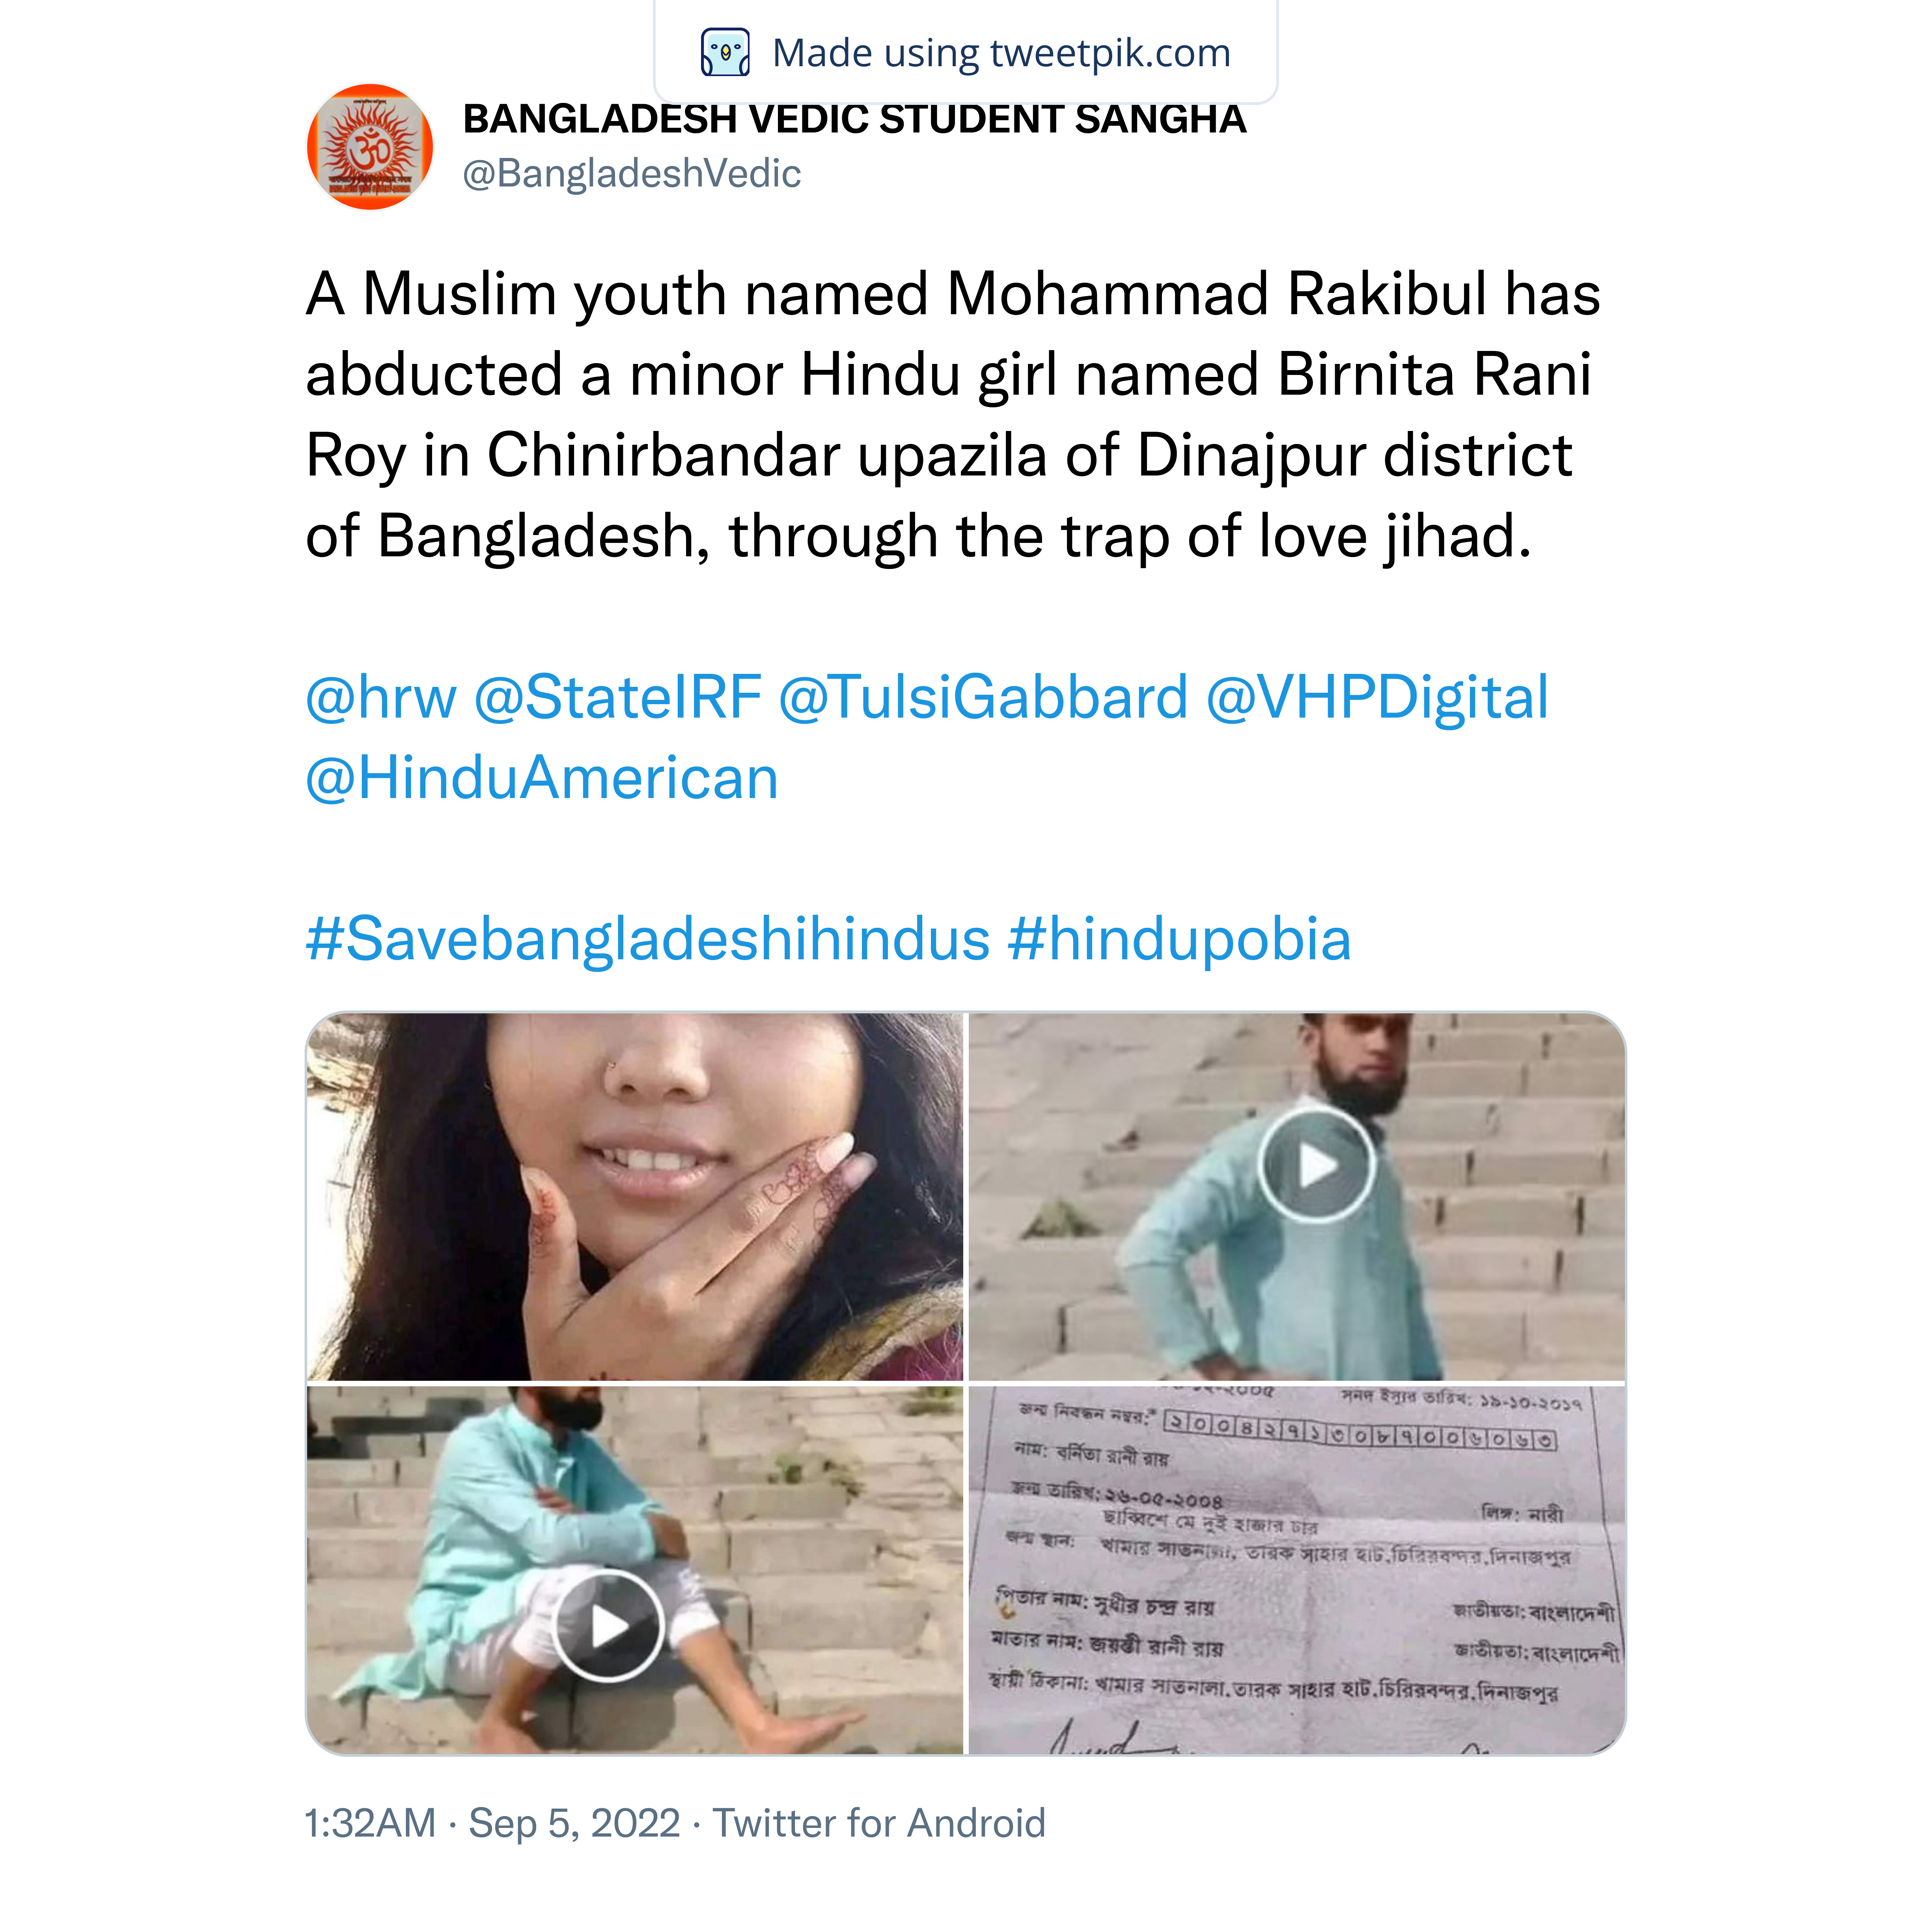Screen dimensions: 1932x1932
Task: Open the @StateIRF mention
Action: [617, 698]
